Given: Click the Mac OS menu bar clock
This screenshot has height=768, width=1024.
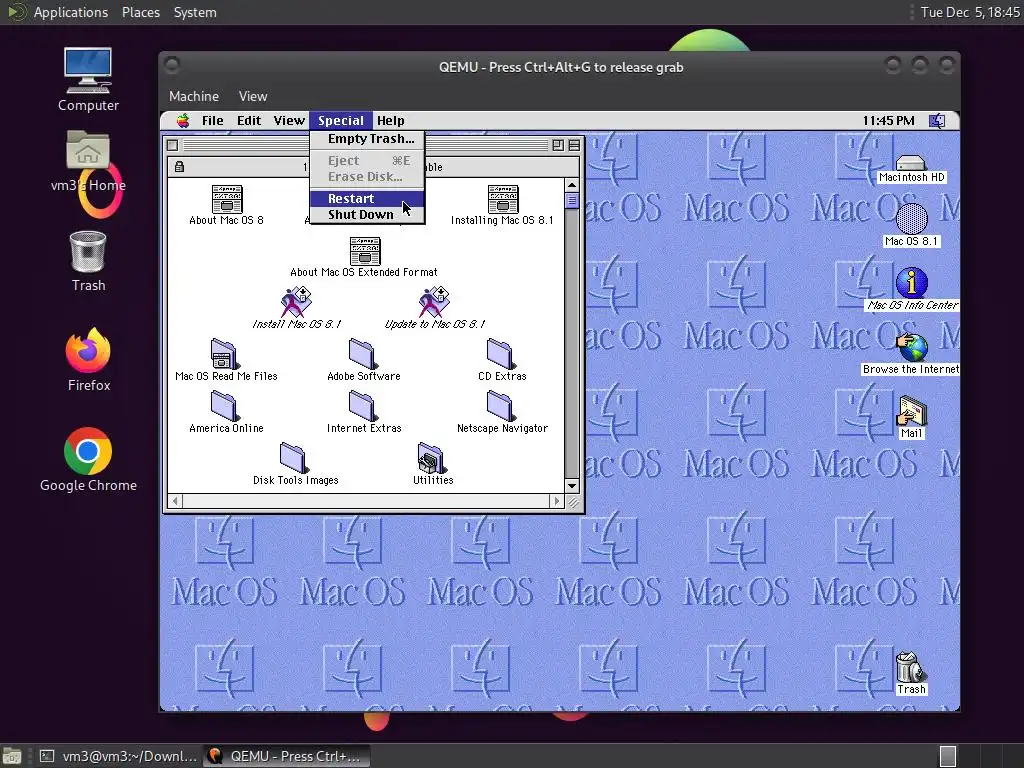Looking at the screenshot, I should tap(888, 120).
